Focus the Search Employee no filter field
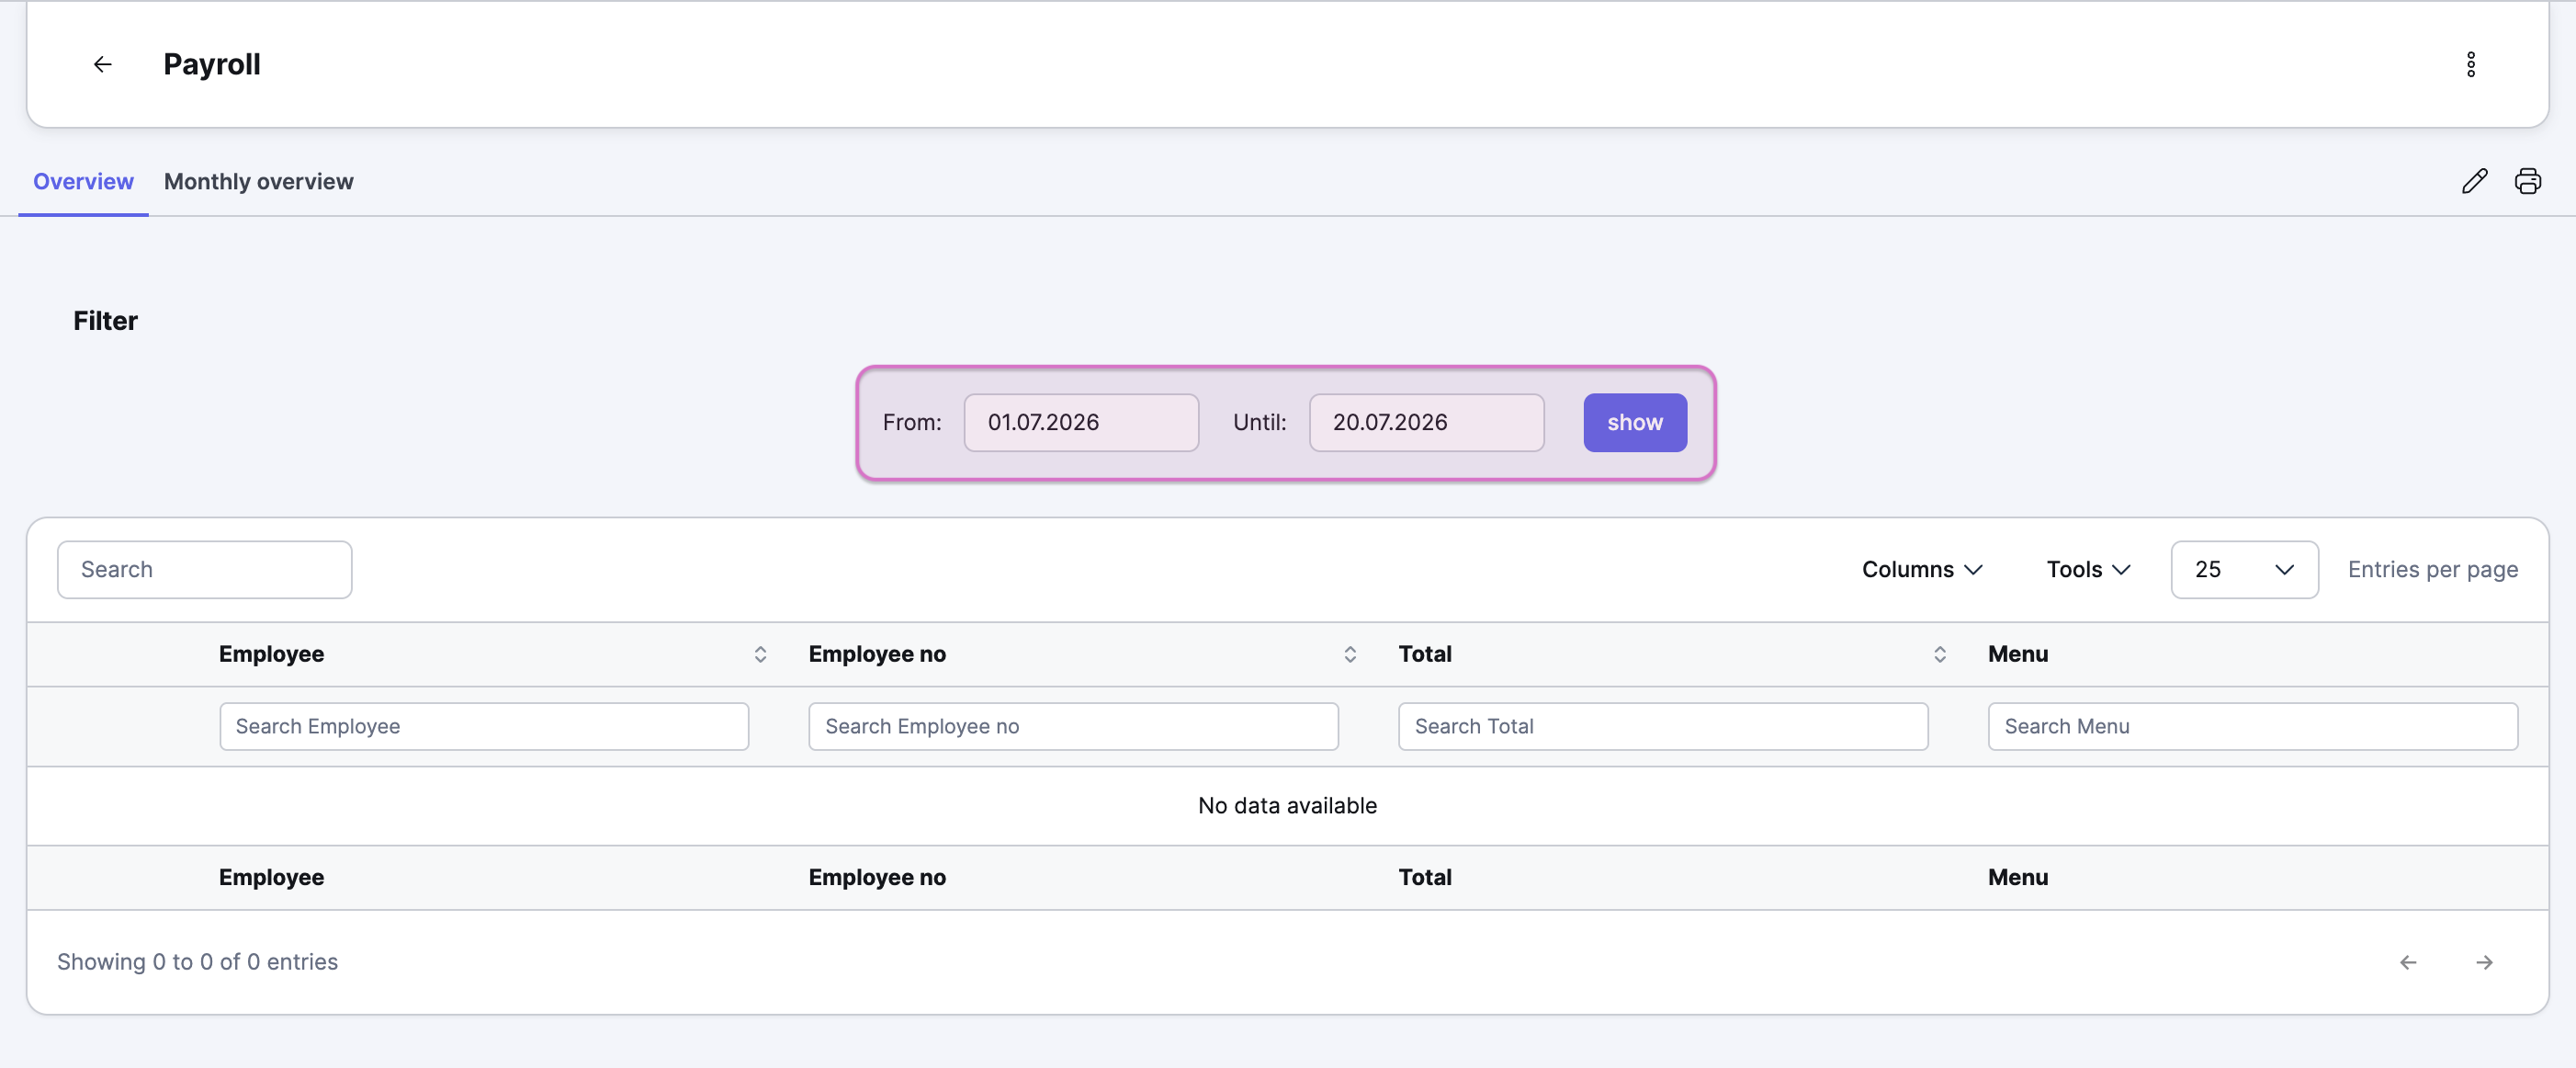Image resolution: width=2576 pixels, height=1068 pixels. click(1073, 727)
